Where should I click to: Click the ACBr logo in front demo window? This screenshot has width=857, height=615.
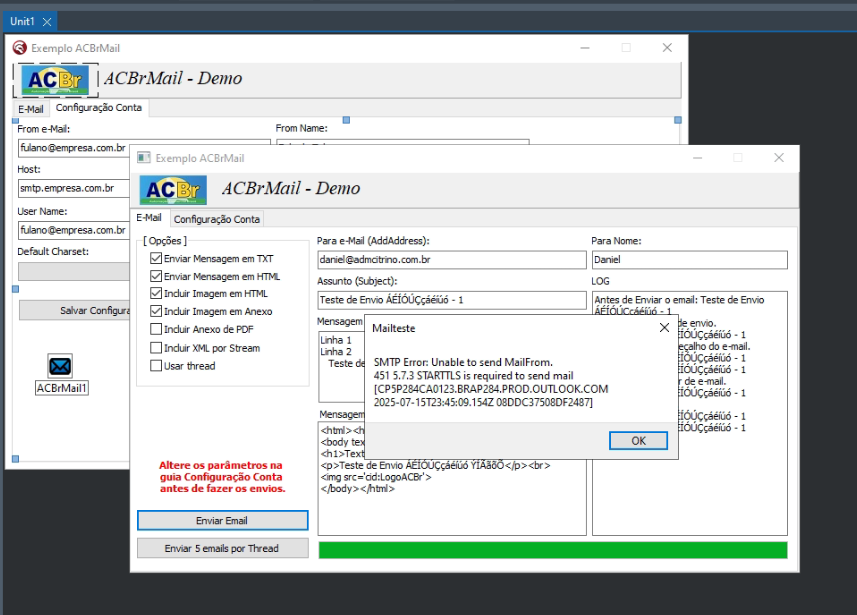click(x=173, y=190)
